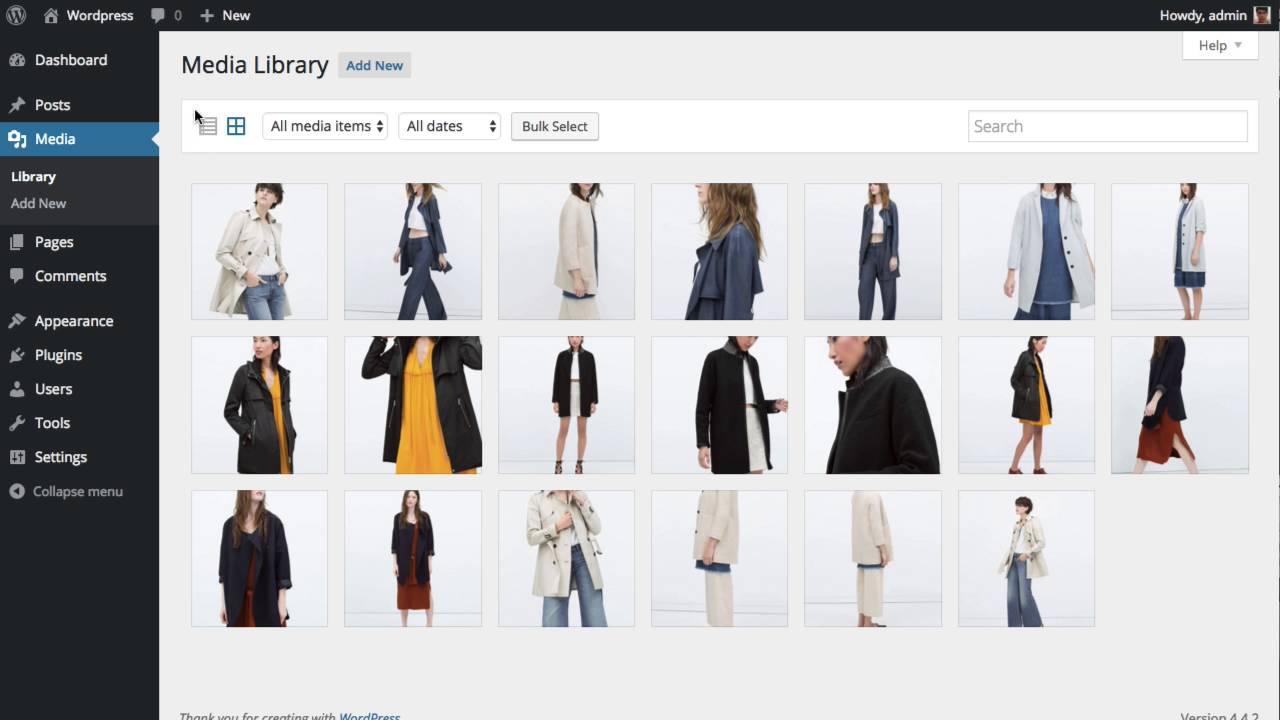Click the WordPress logo icon
Viewport: 1280px width, 720px height.
(16, 15)
